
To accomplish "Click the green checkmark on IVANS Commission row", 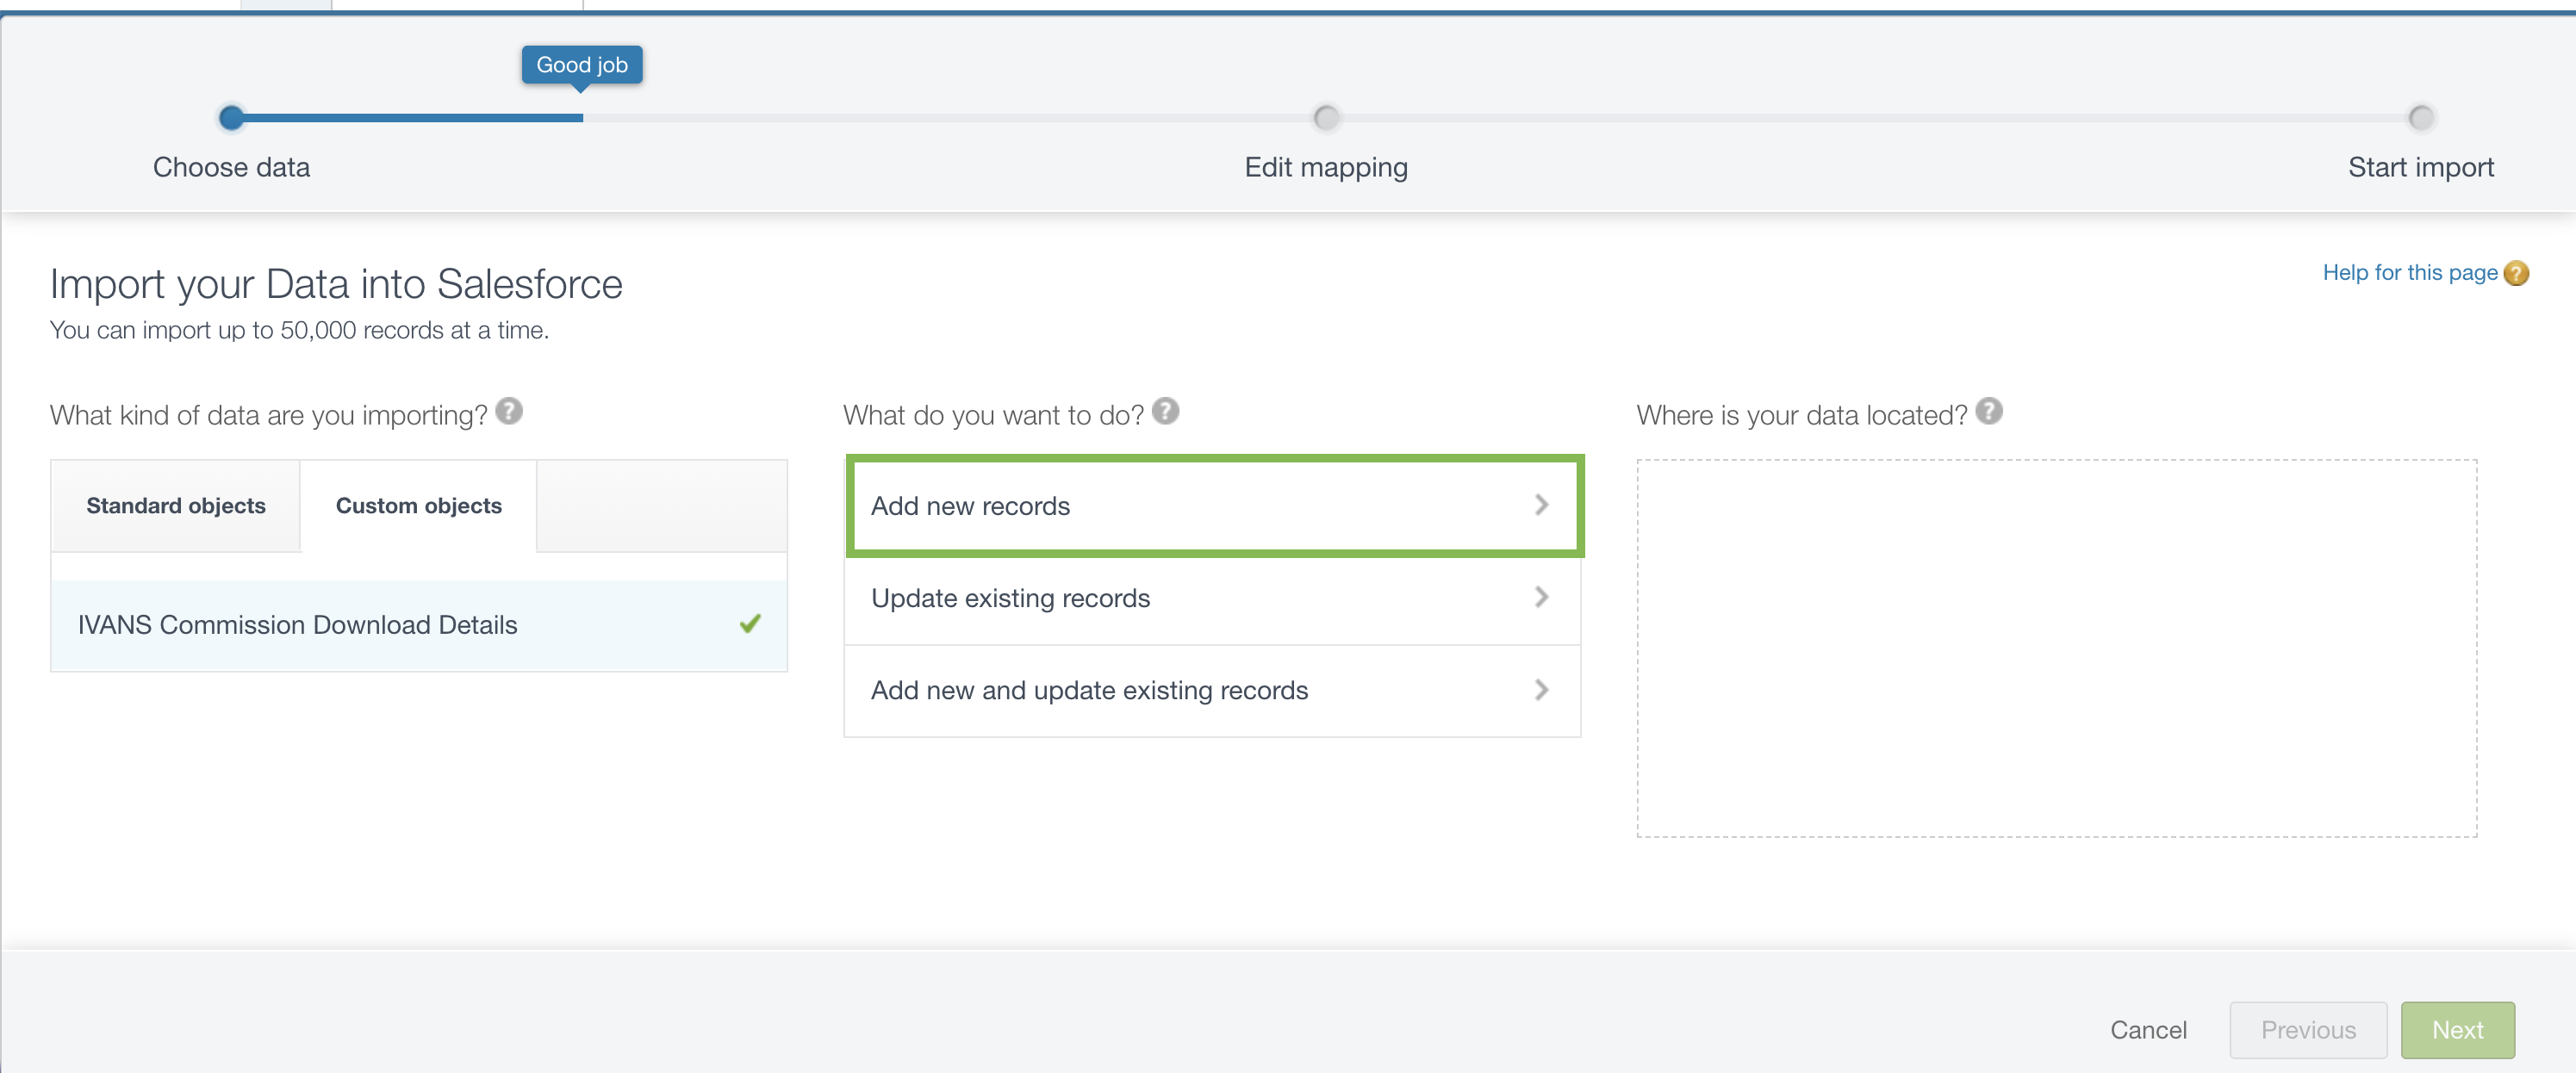I will point(750,623).
